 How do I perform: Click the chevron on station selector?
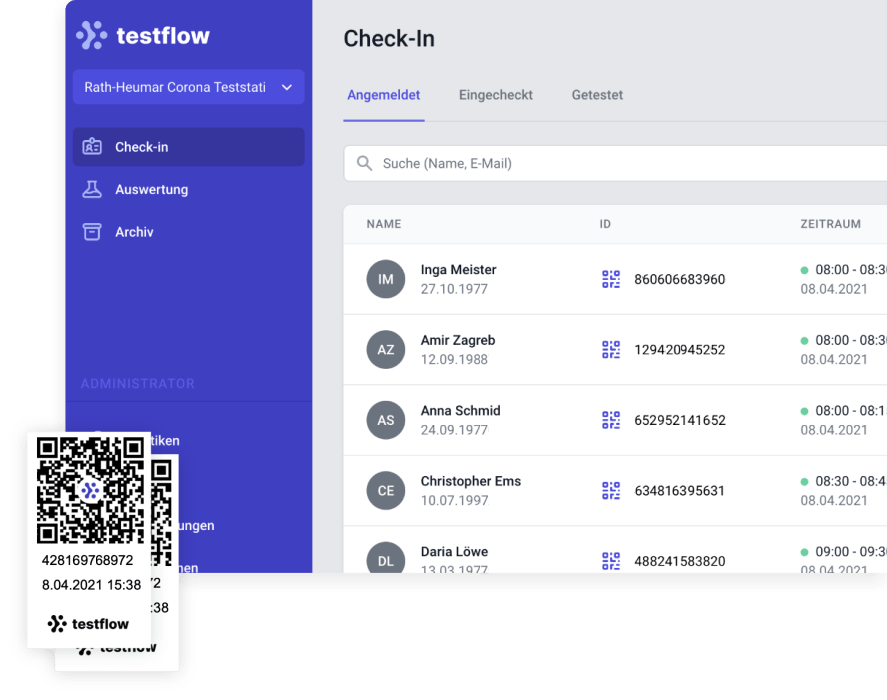(287, 87)
